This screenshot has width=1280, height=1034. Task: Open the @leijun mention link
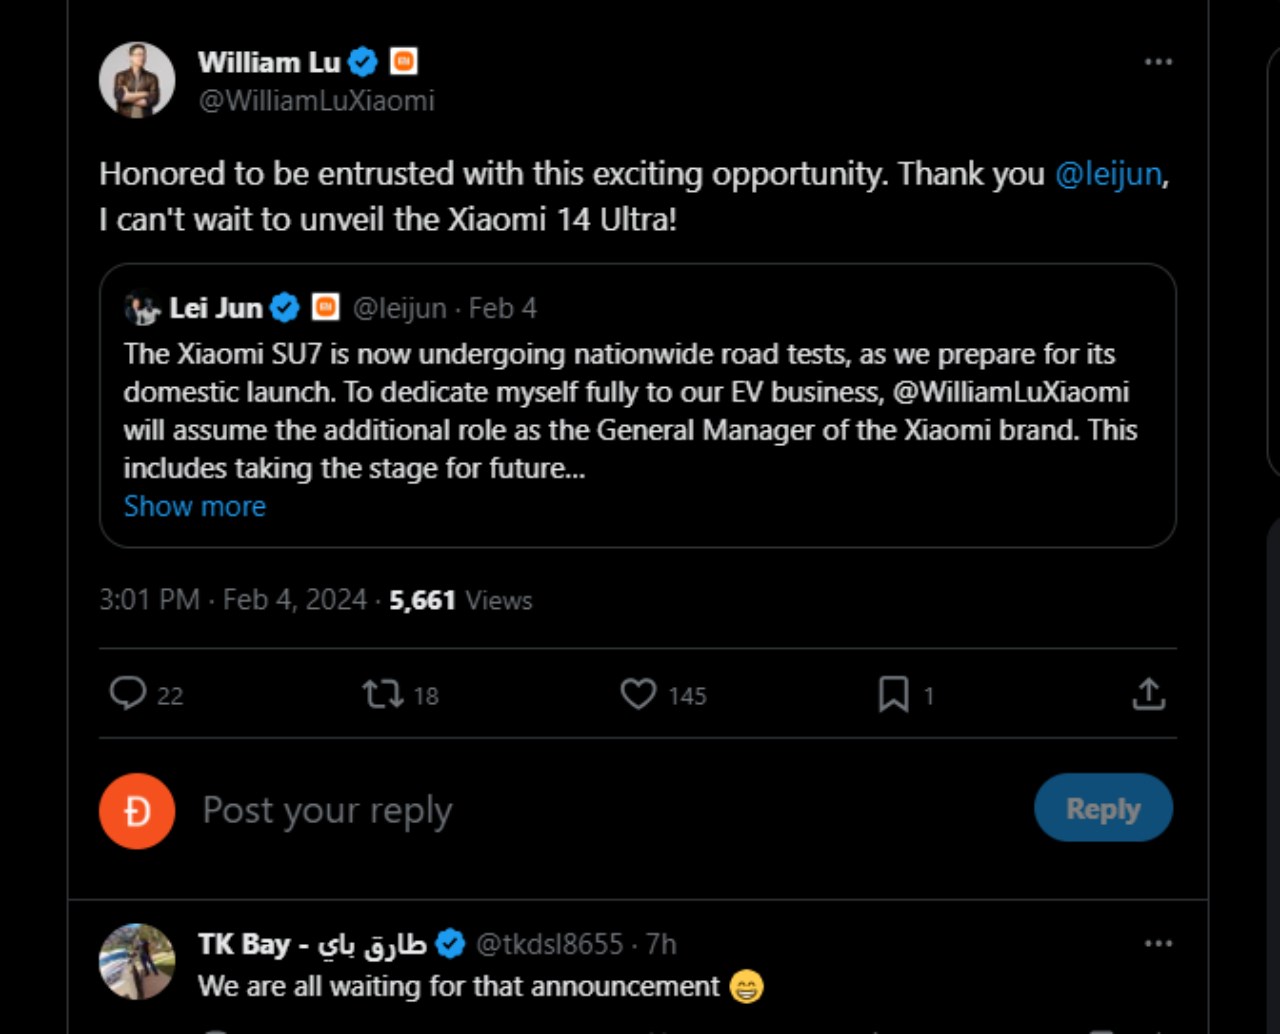[1108, 174]
